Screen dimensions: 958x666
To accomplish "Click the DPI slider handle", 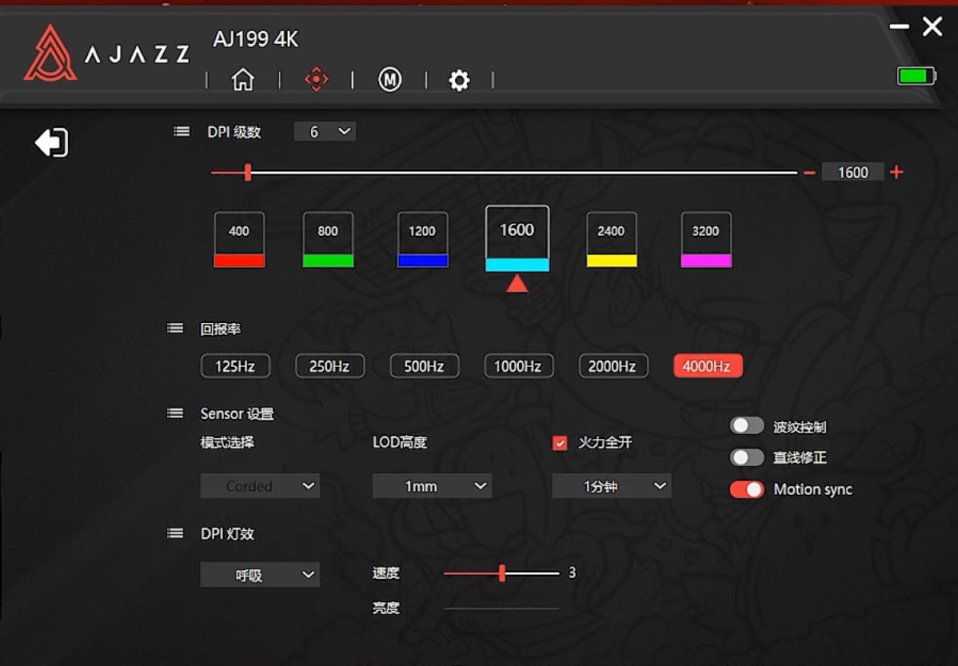I will 247,172.
